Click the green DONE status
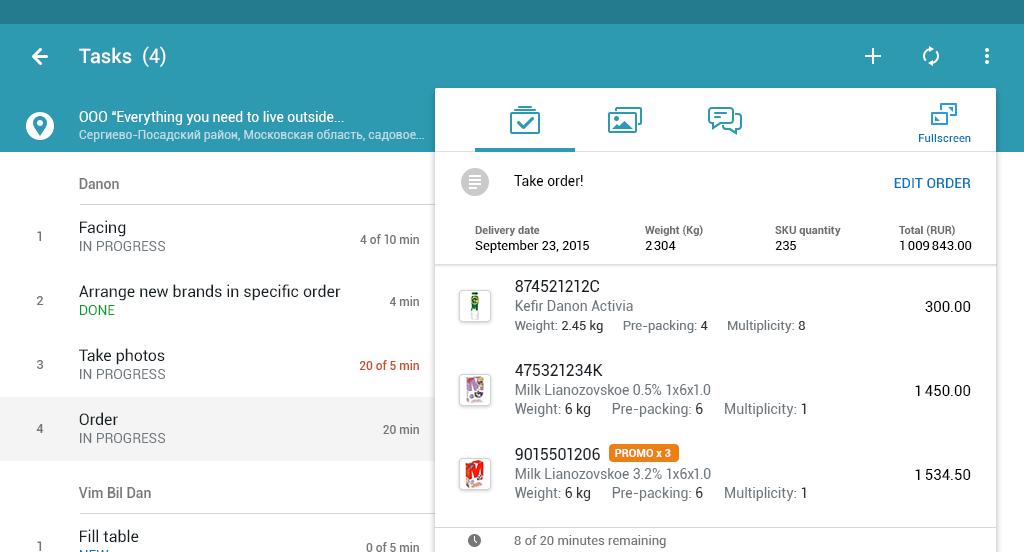This screenshot has height=552, width=1024. [x=97, y=310]
